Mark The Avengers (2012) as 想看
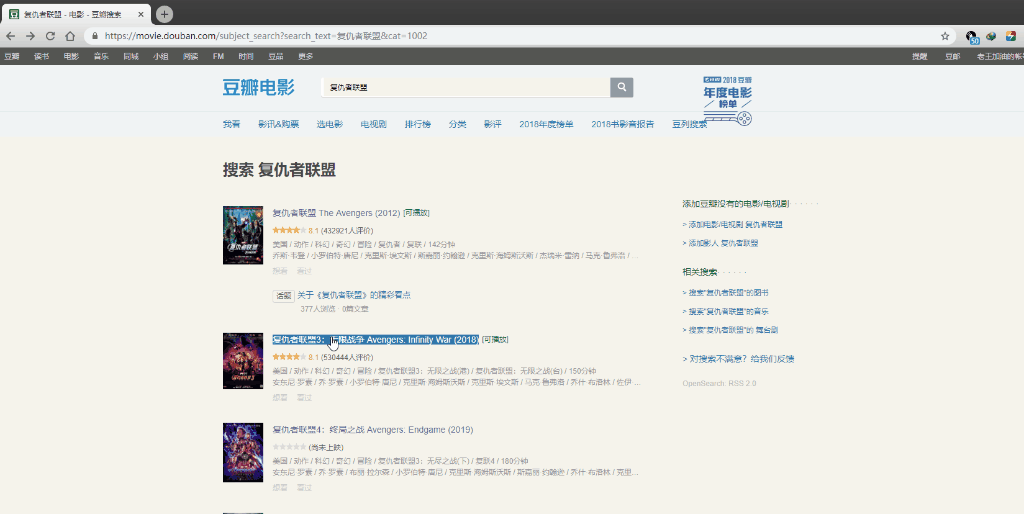The image size is (1024, 514). pyautogui.click(x=280, y=271)
